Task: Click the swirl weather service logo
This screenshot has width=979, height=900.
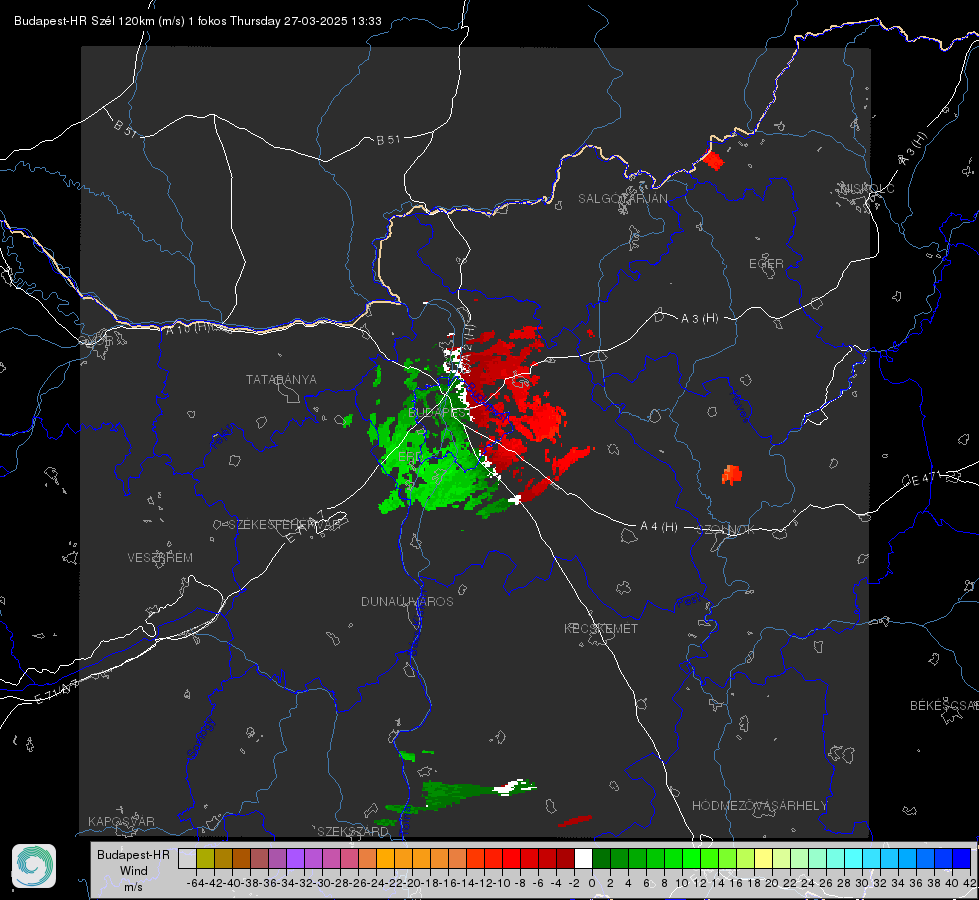Action: [x=34, y=866]
